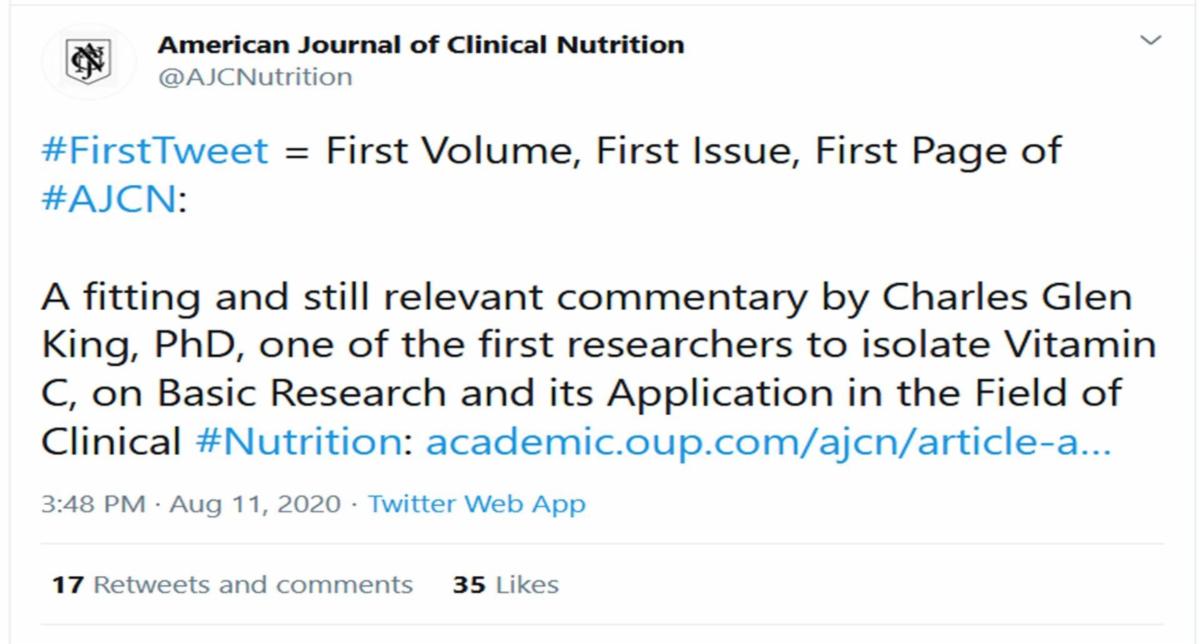This screenshot has height=644, width=1200.
Task: Open the Twitter Web App source link
Action: 476,504
